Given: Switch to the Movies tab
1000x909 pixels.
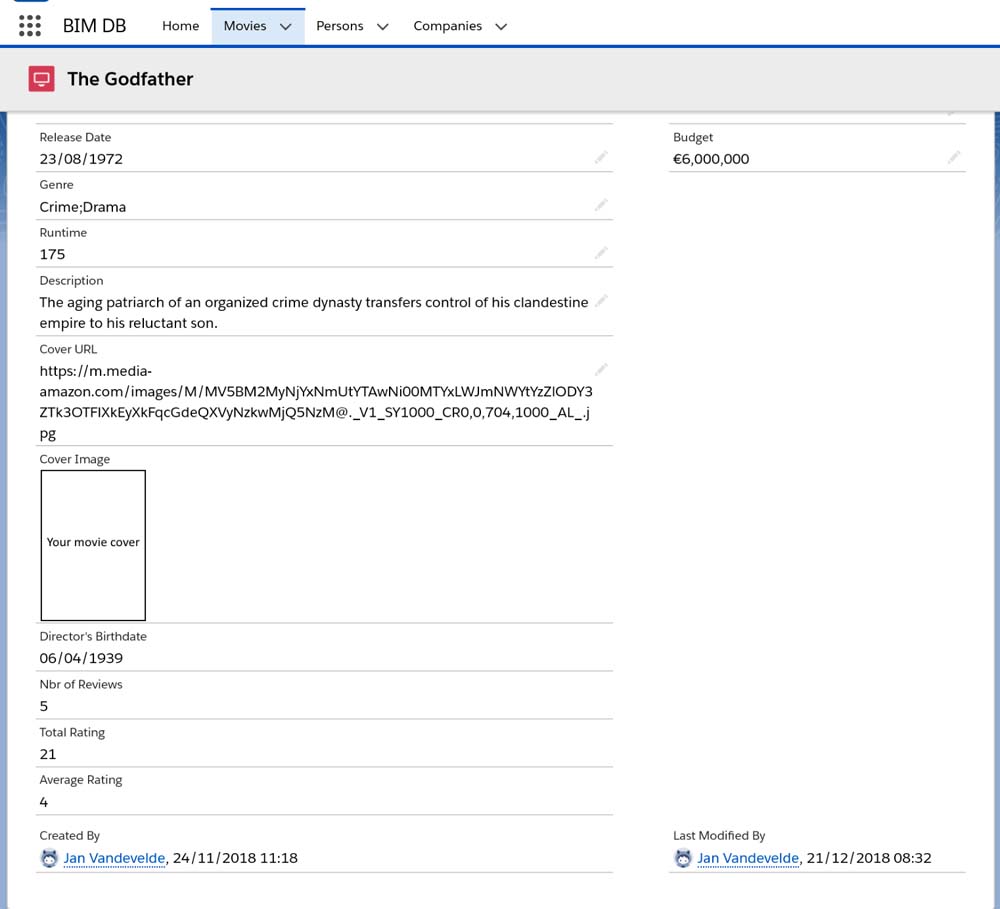Looking at the screenshot, I should click(x=244, y=26).
